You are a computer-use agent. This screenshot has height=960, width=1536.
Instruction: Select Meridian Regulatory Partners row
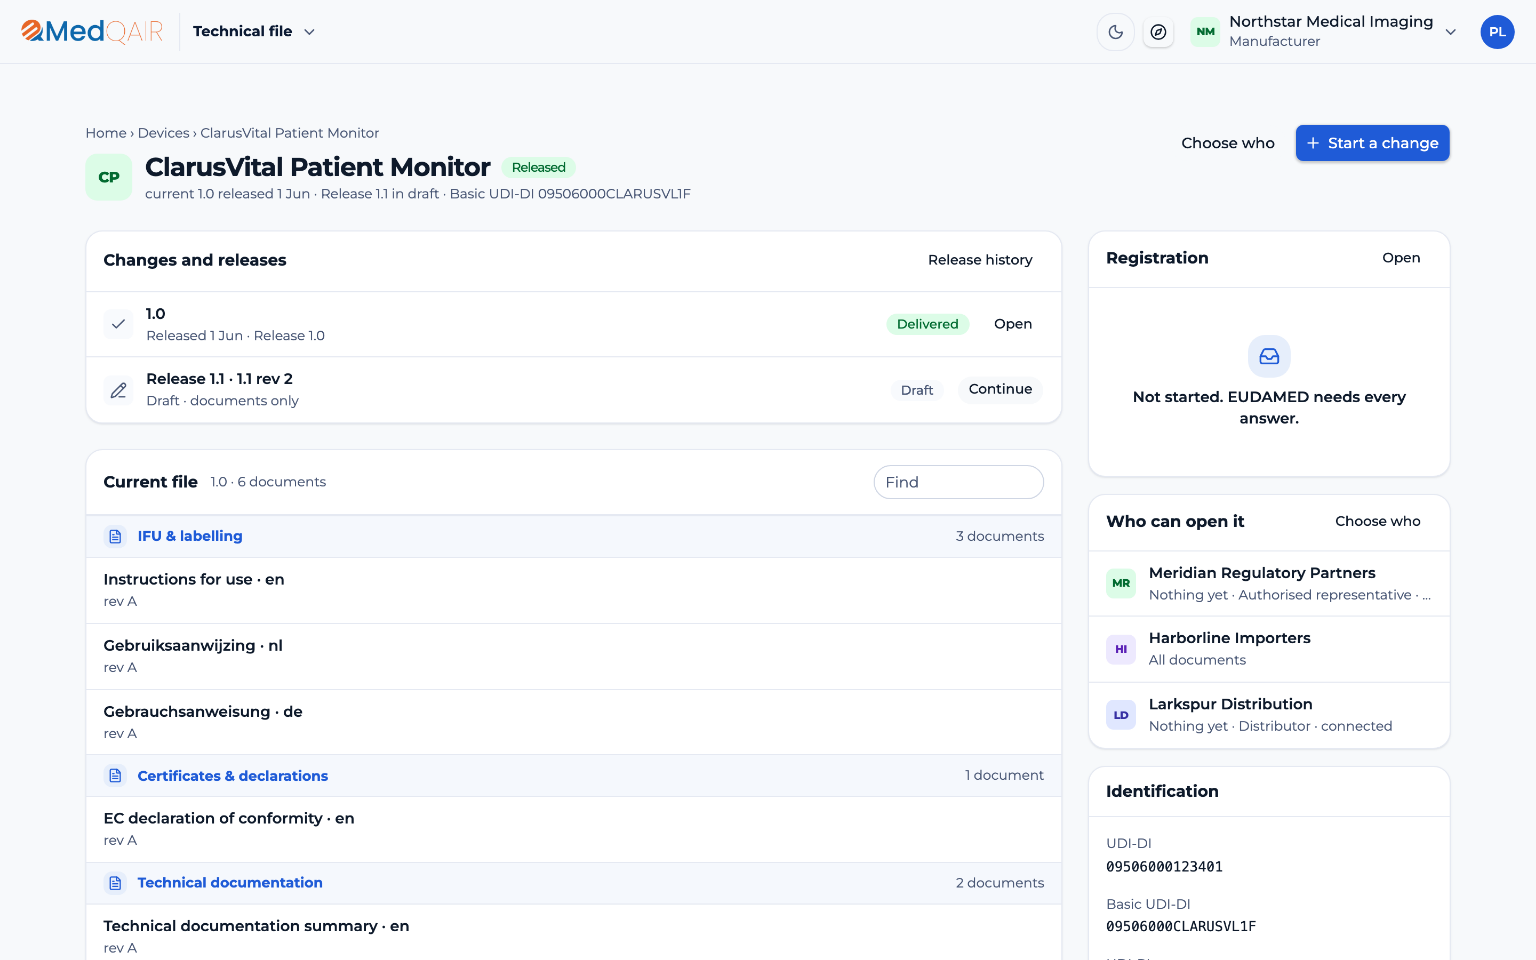1269,583
